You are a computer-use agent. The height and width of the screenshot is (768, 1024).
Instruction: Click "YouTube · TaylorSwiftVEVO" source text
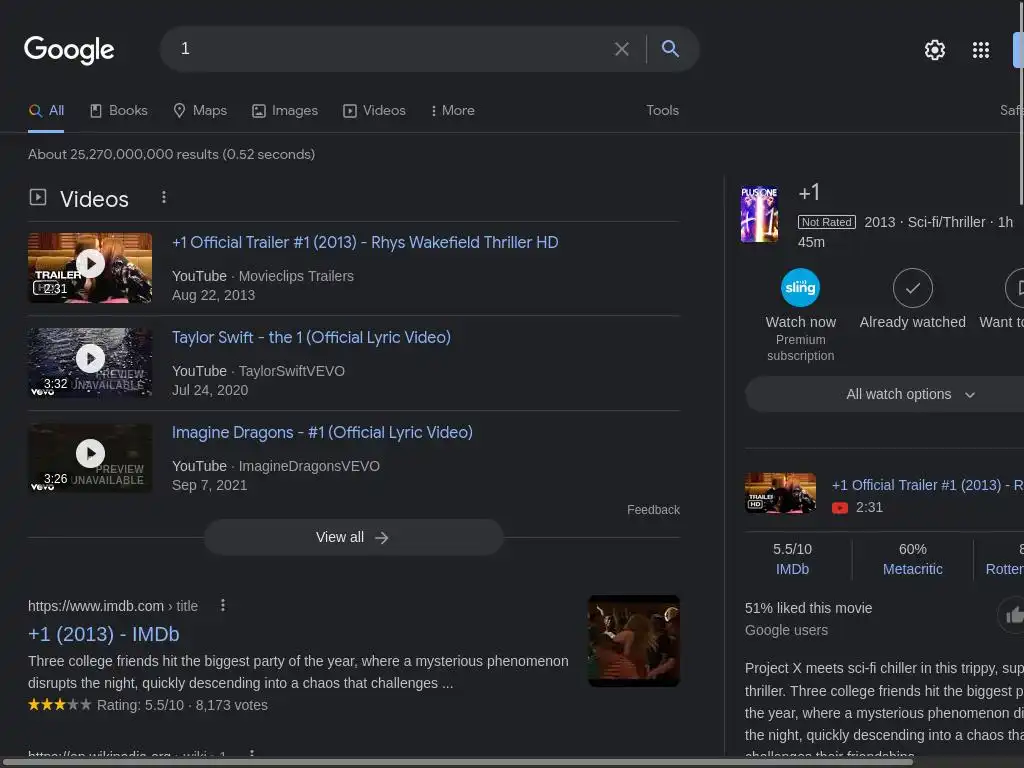click(x=259, y=371)
